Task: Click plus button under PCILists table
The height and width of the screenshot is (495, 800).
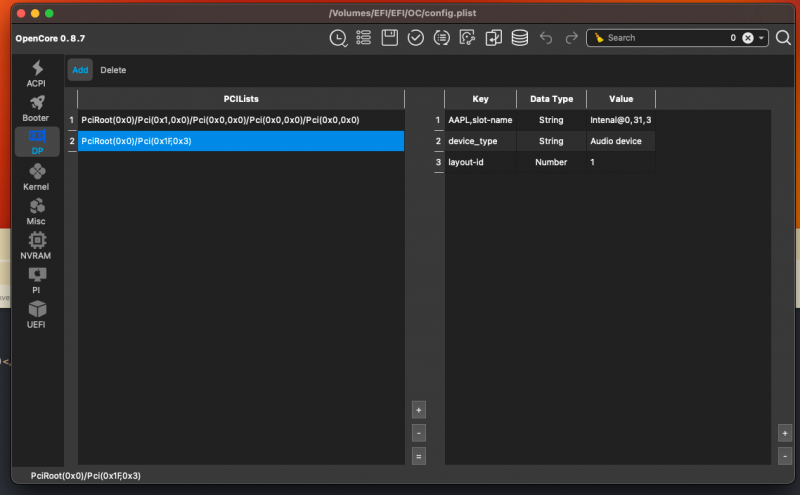Action: coord(419,410)
